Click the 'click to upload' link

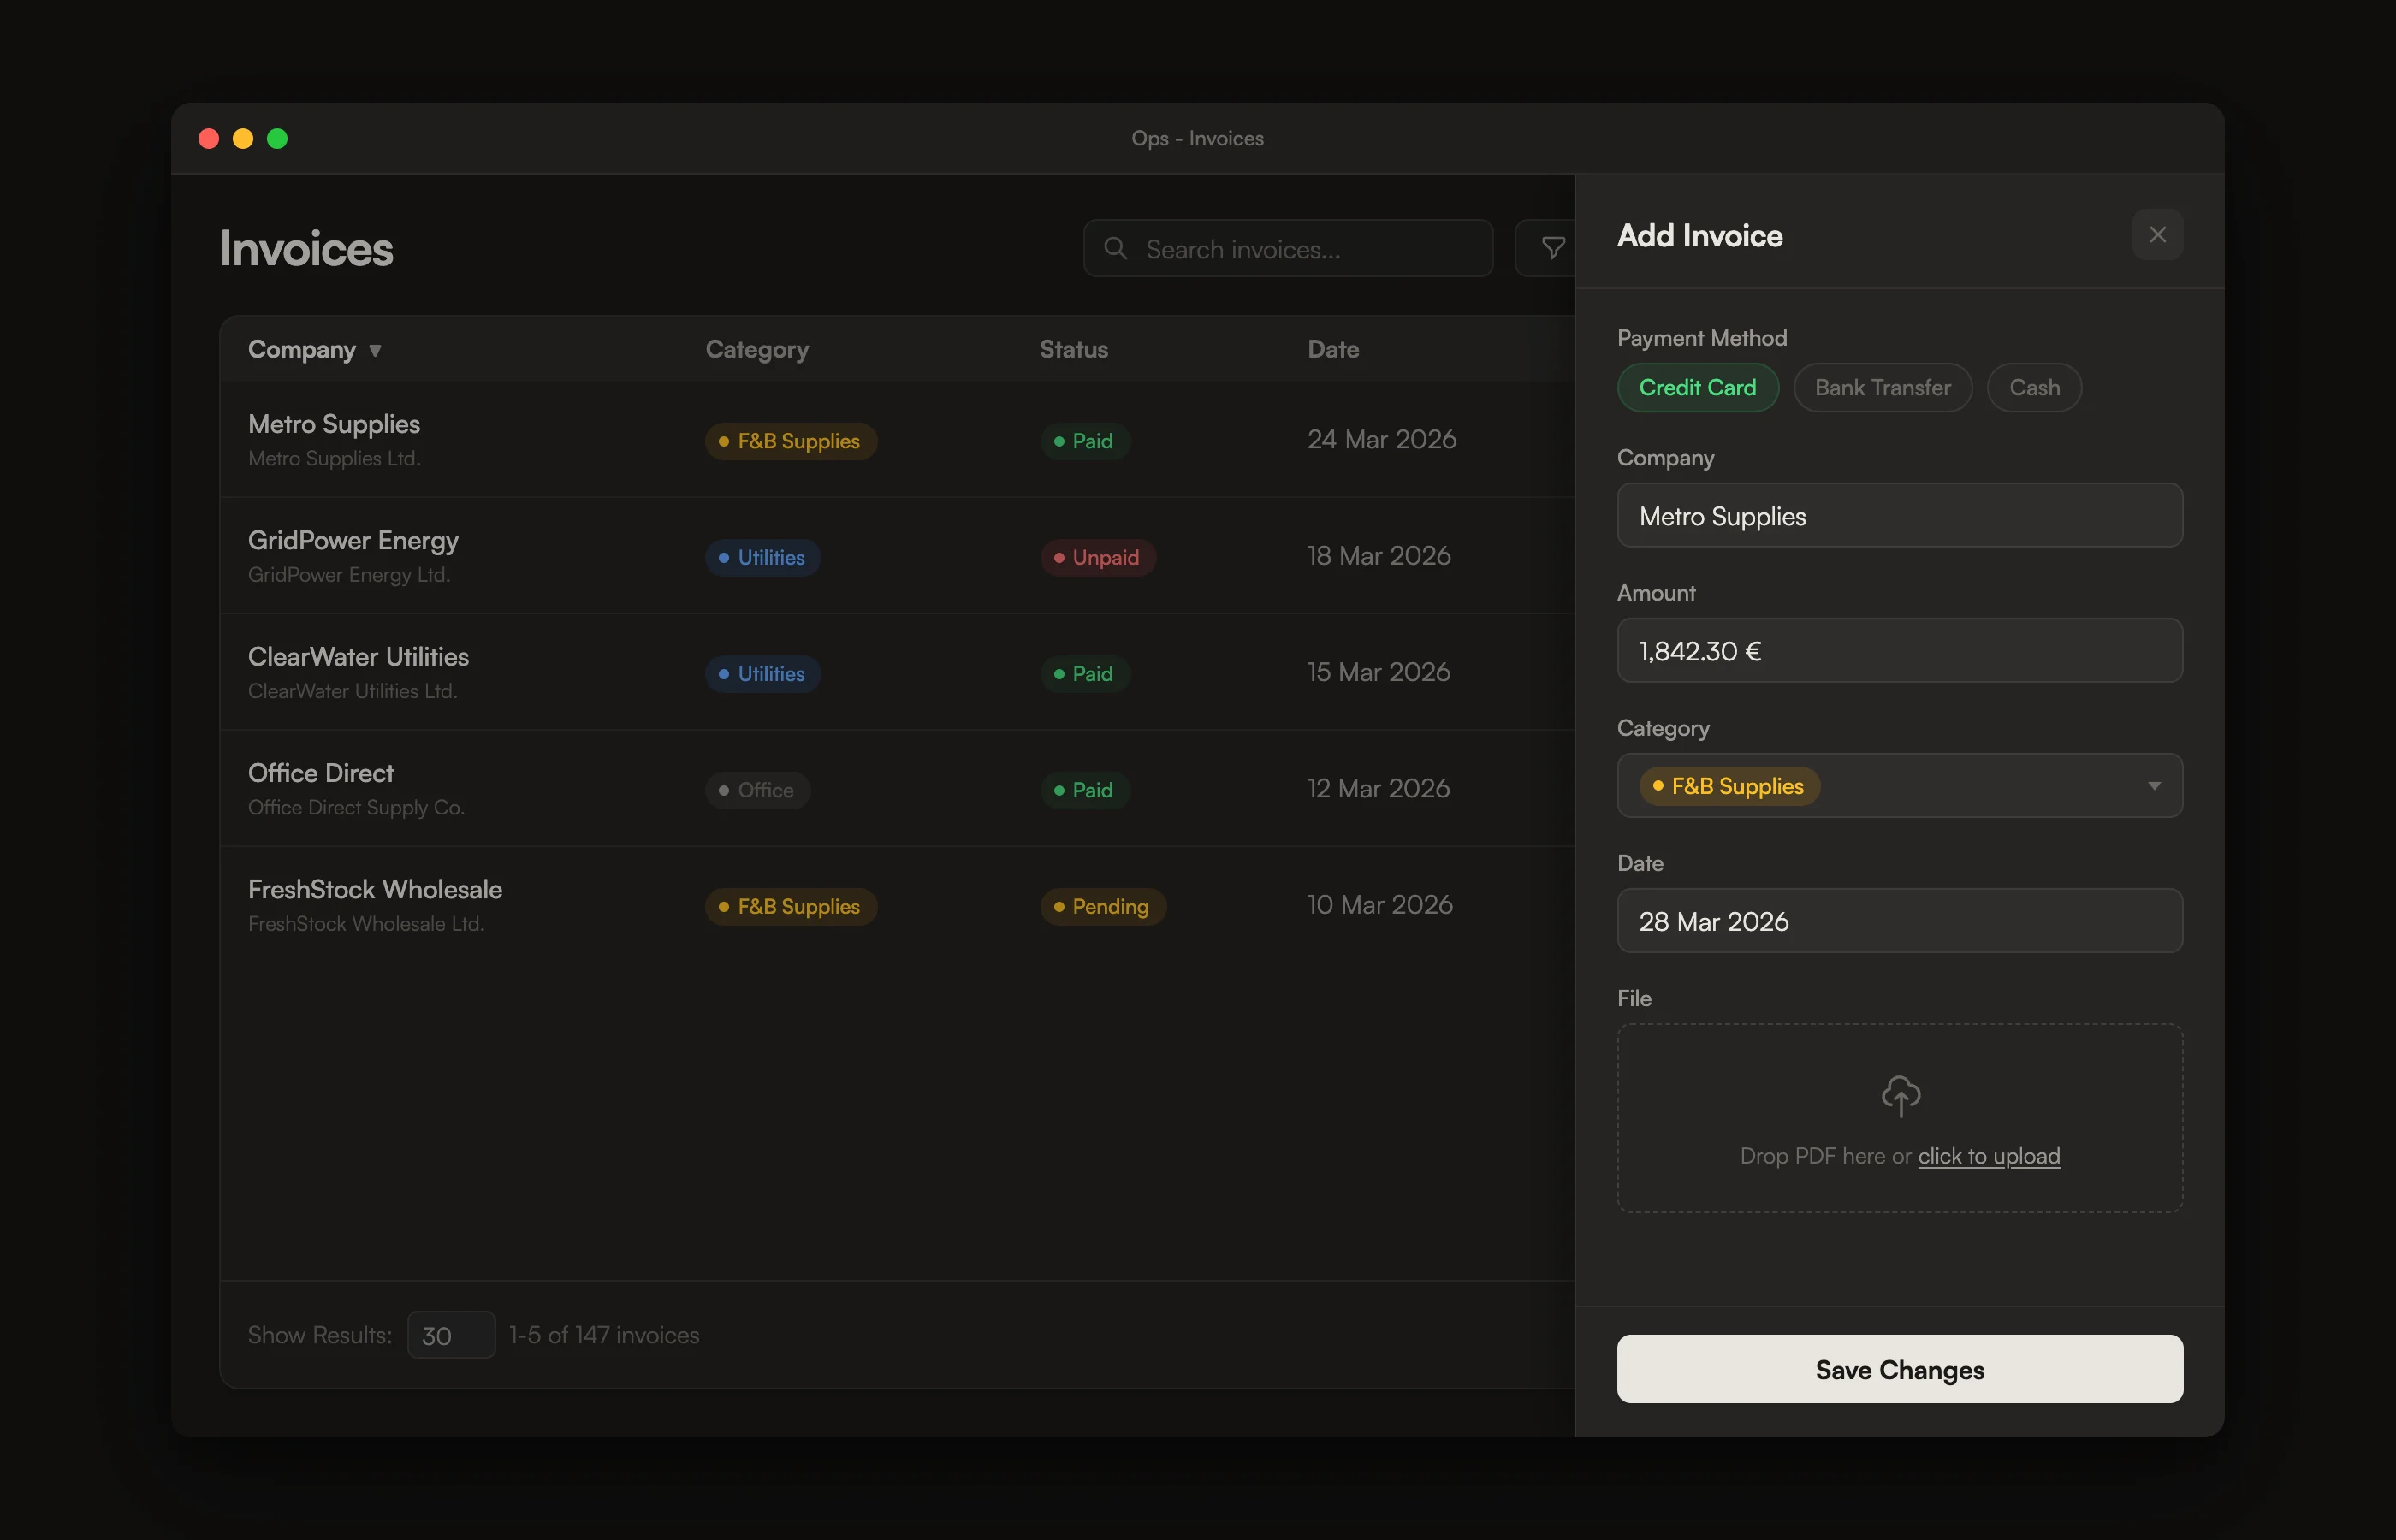pyautogui.click(x=1988, y=1156)
